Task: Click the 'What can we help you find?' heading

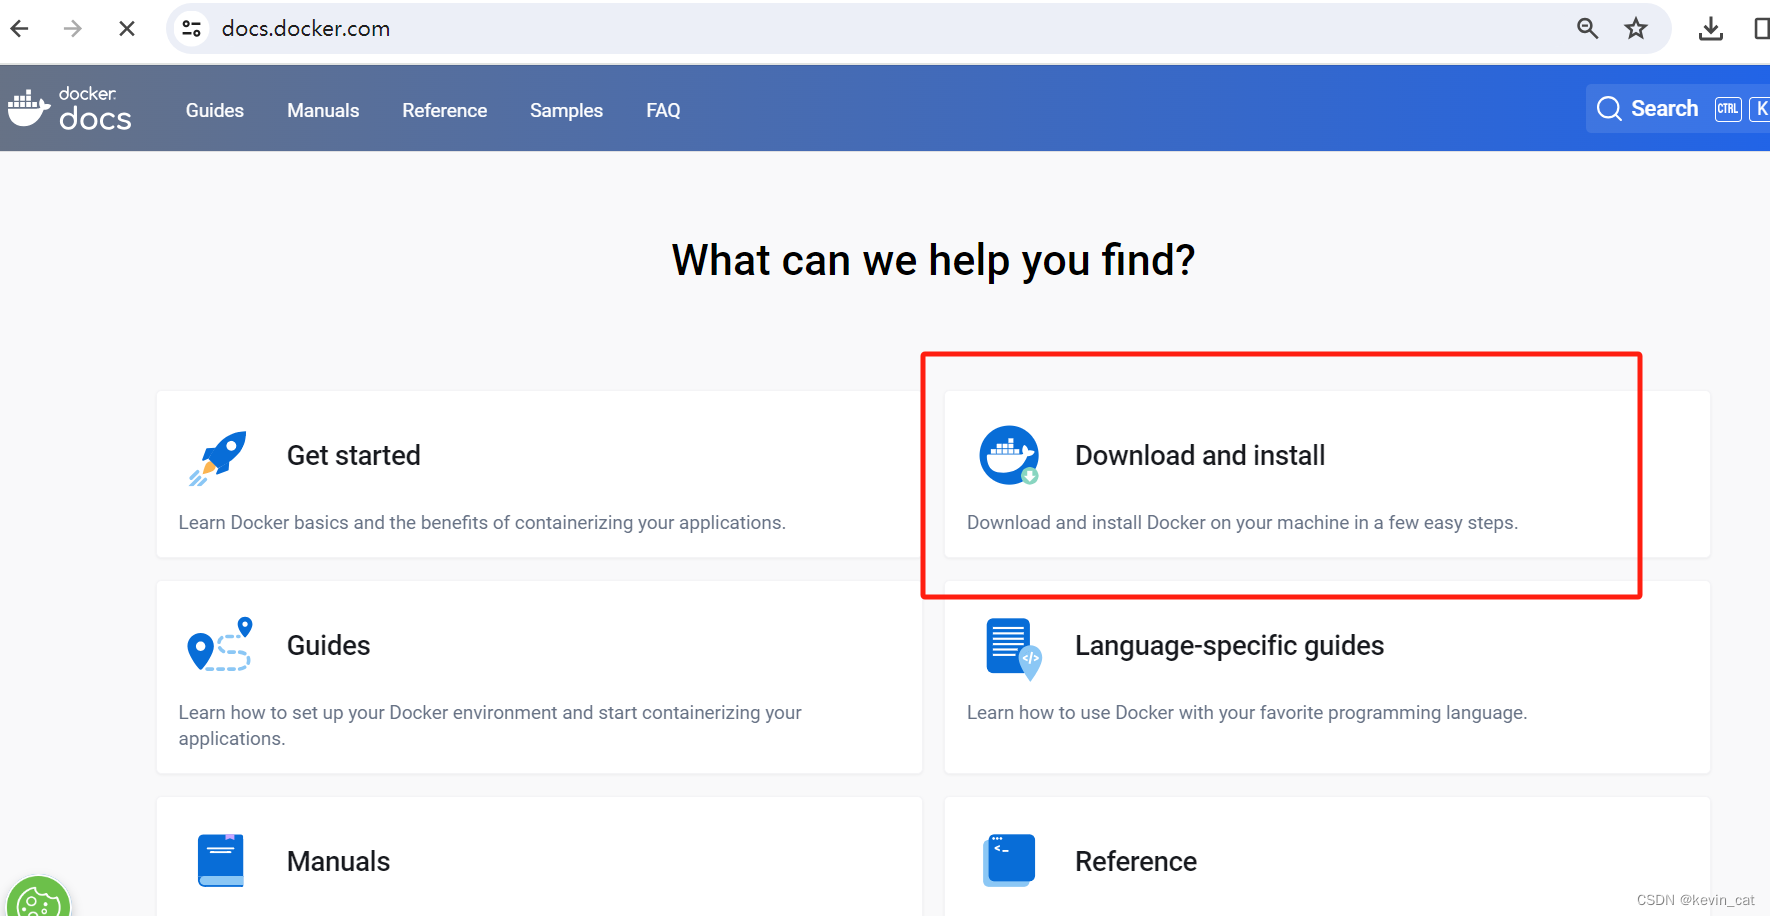Action: (x=933, y=261)
